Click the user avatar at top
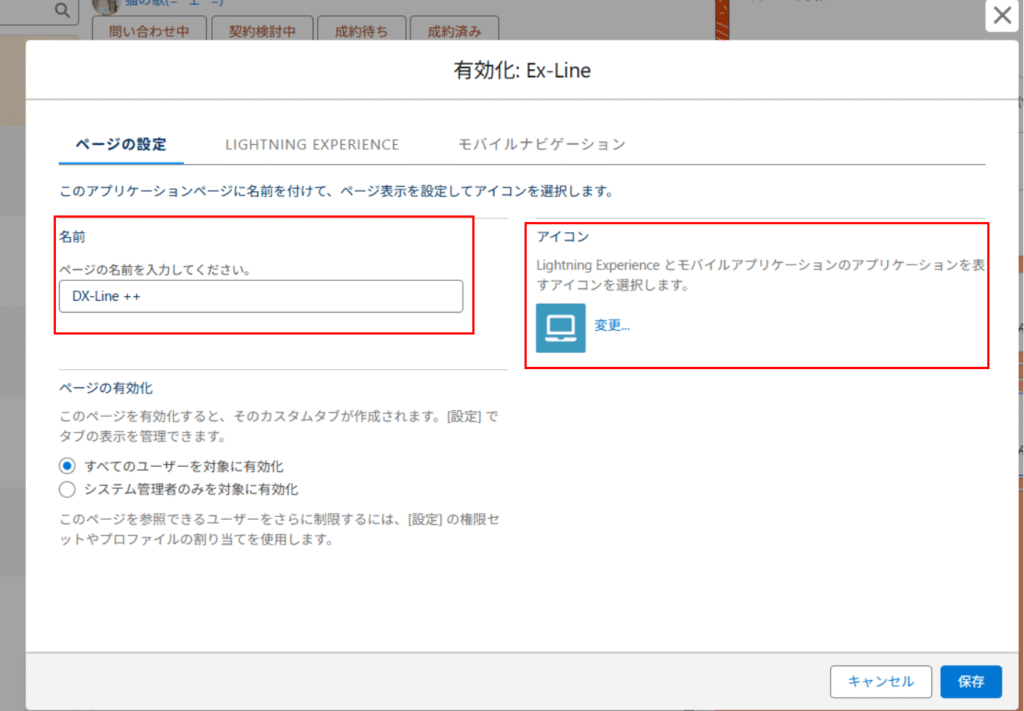Image resolution: width=1024 pixels, height=711 pixels. (x=105, y=5)
